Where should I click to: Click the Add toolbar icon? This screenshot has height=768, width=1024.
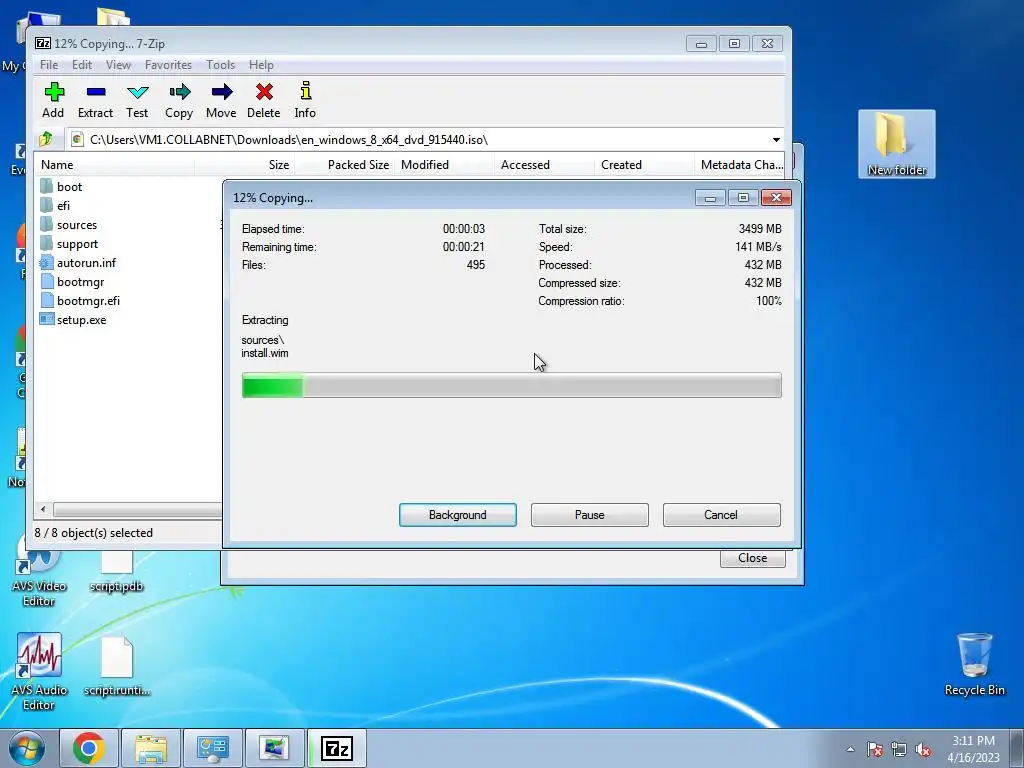54,92
